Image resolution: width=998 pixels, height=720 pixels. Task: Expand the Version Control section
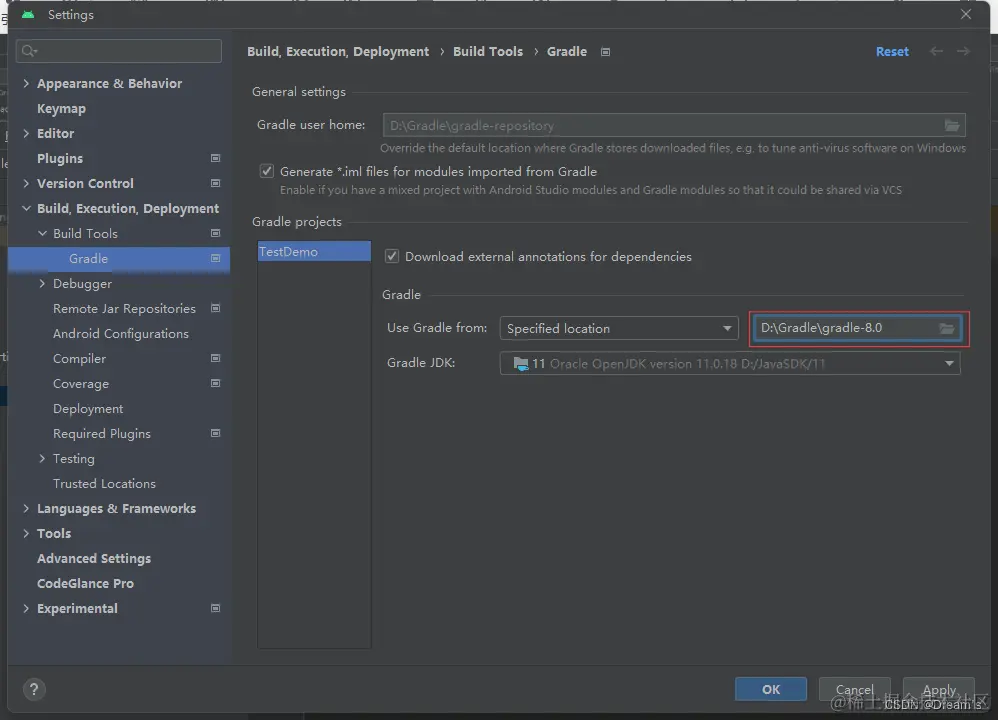pos(26,183)
